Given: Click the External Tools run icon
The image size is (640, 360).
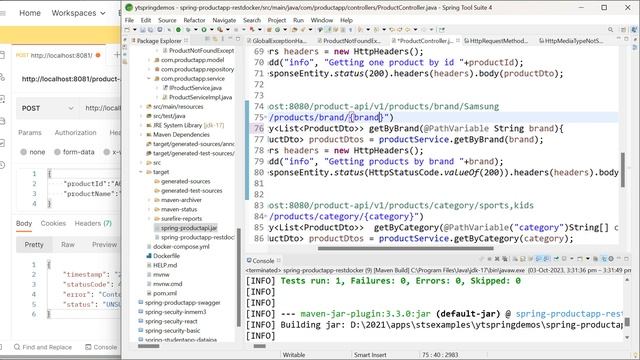Looking at the screenshot, I should click(220, 29).
